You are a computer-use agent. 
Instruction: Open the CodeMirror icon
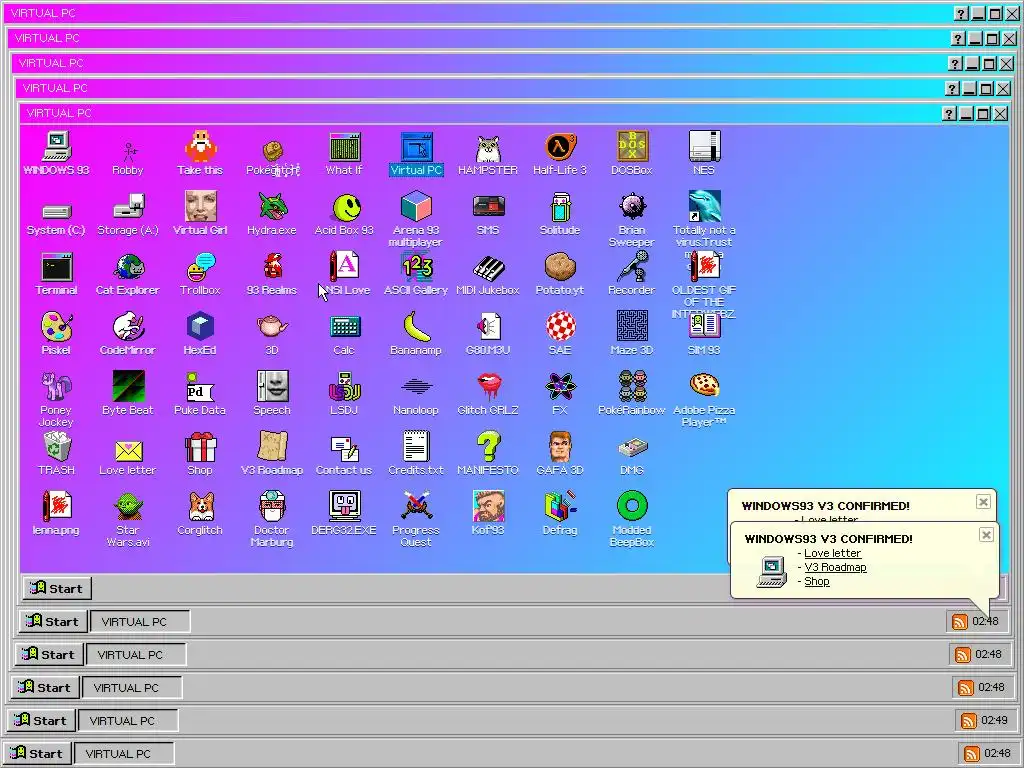pyautogui.click(x=128, y=334)
